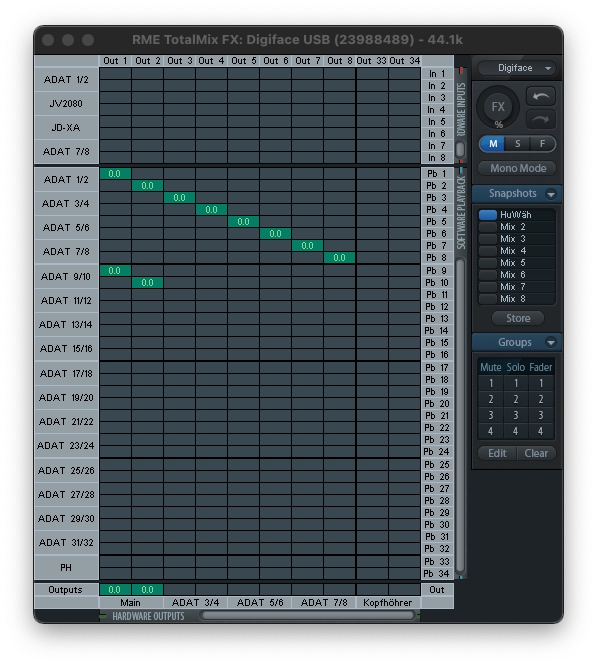Click the Undo arrow button

click(x=540, y=96)
